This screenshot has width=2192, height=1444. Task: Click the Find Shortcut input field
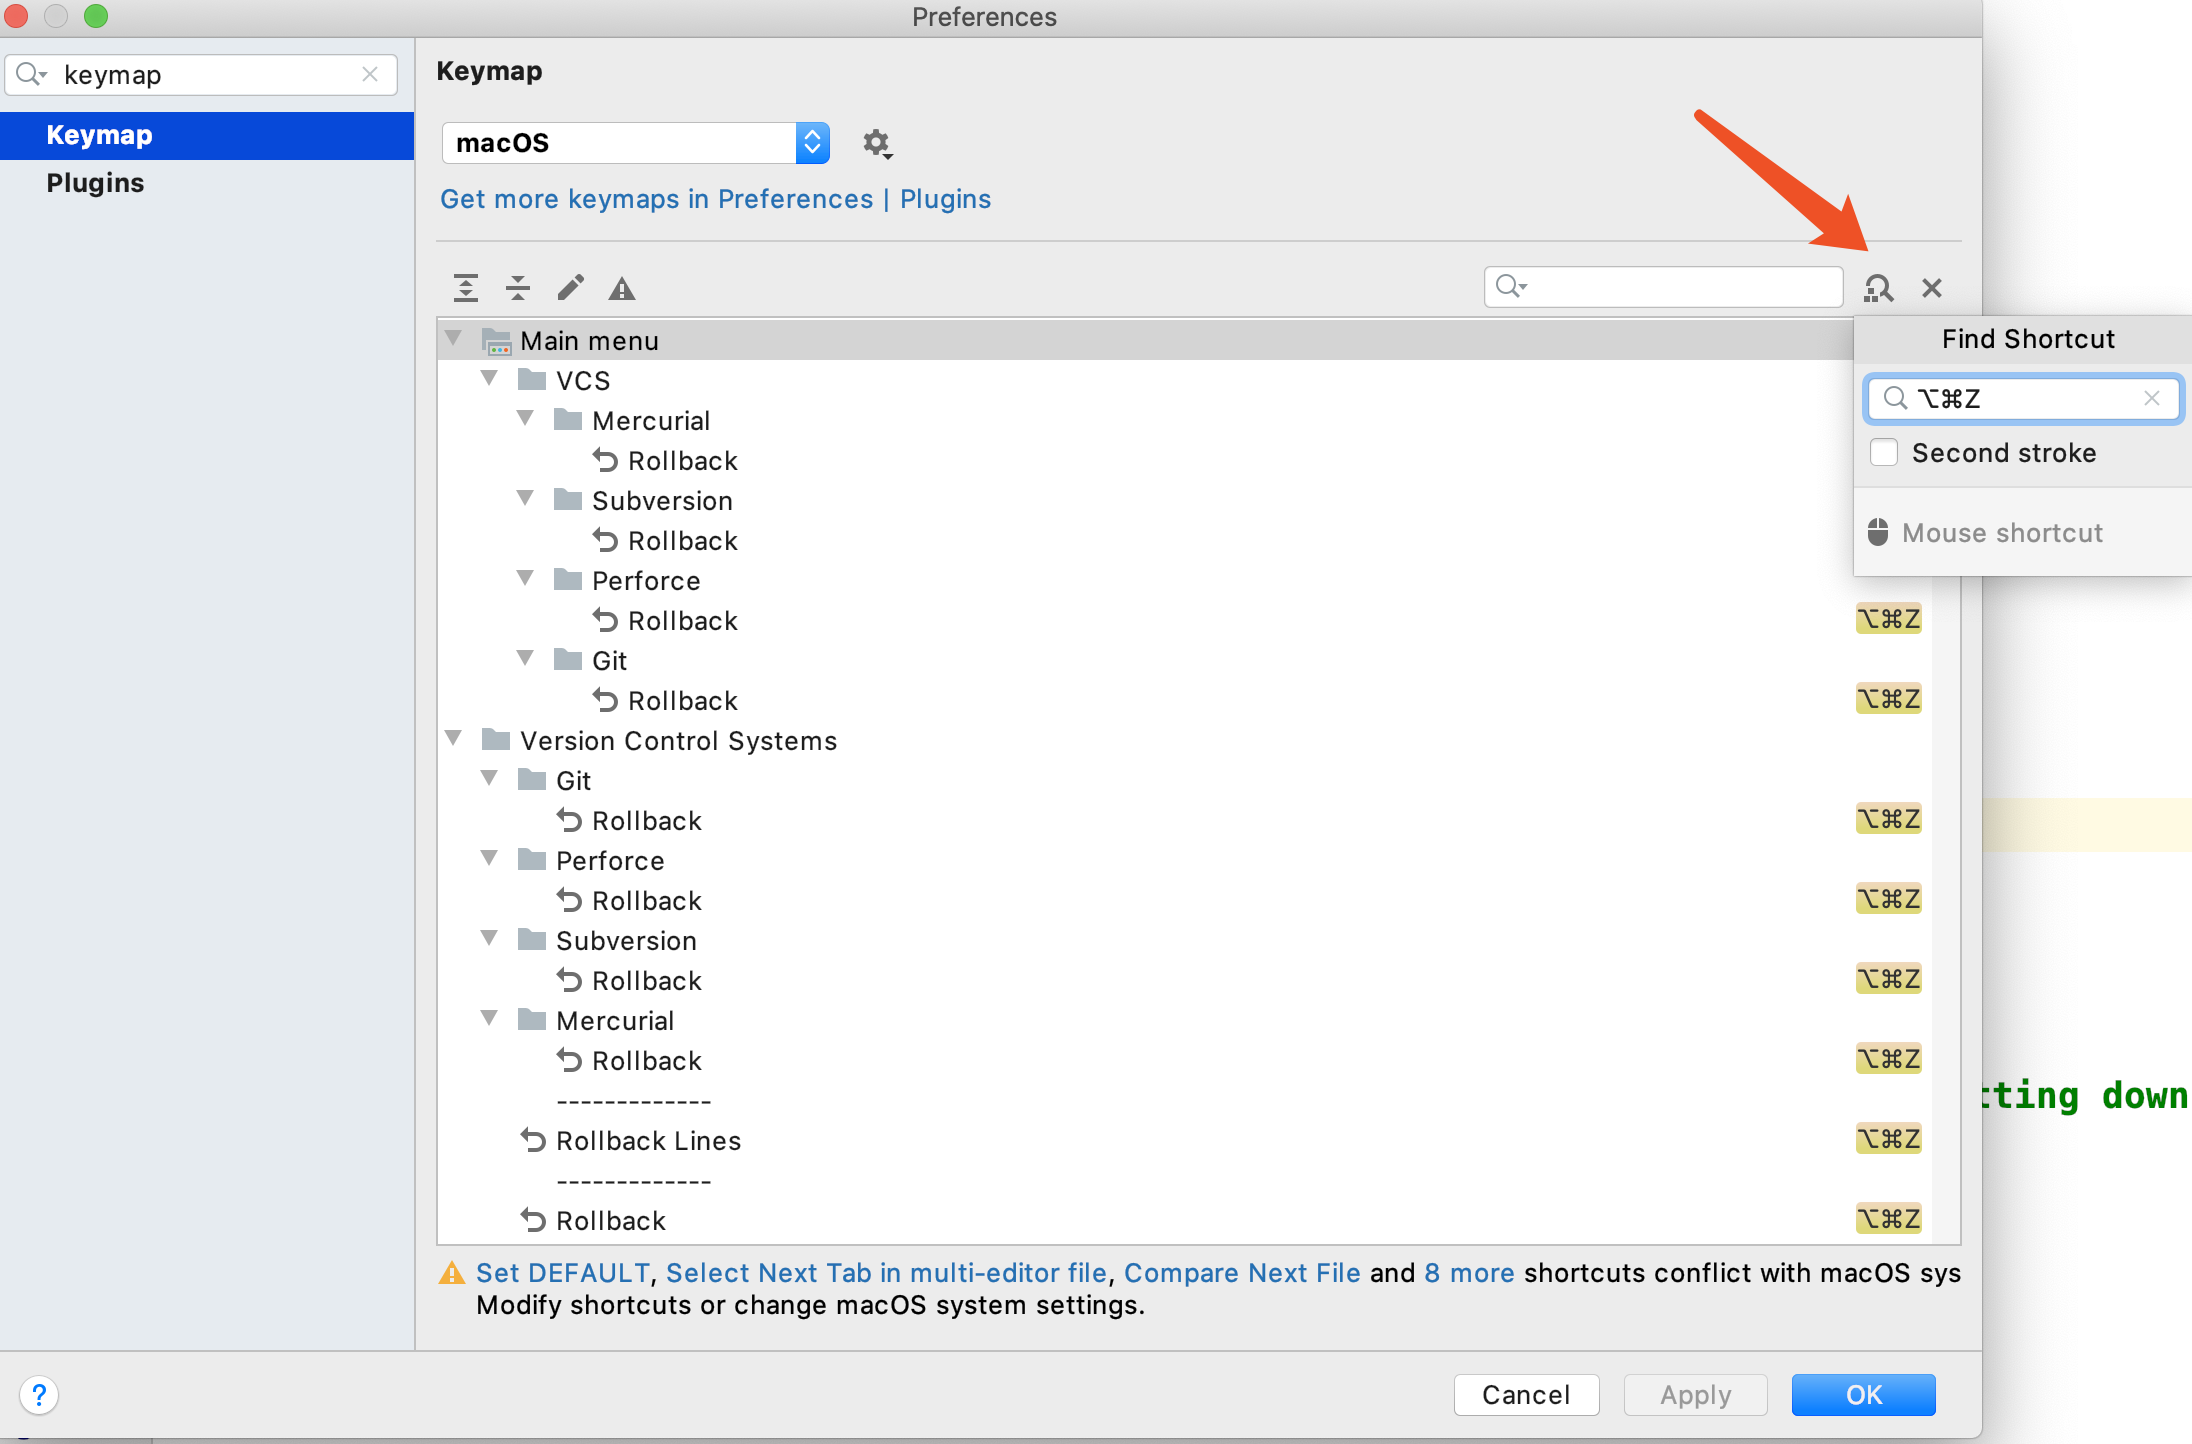(2022, 398)
